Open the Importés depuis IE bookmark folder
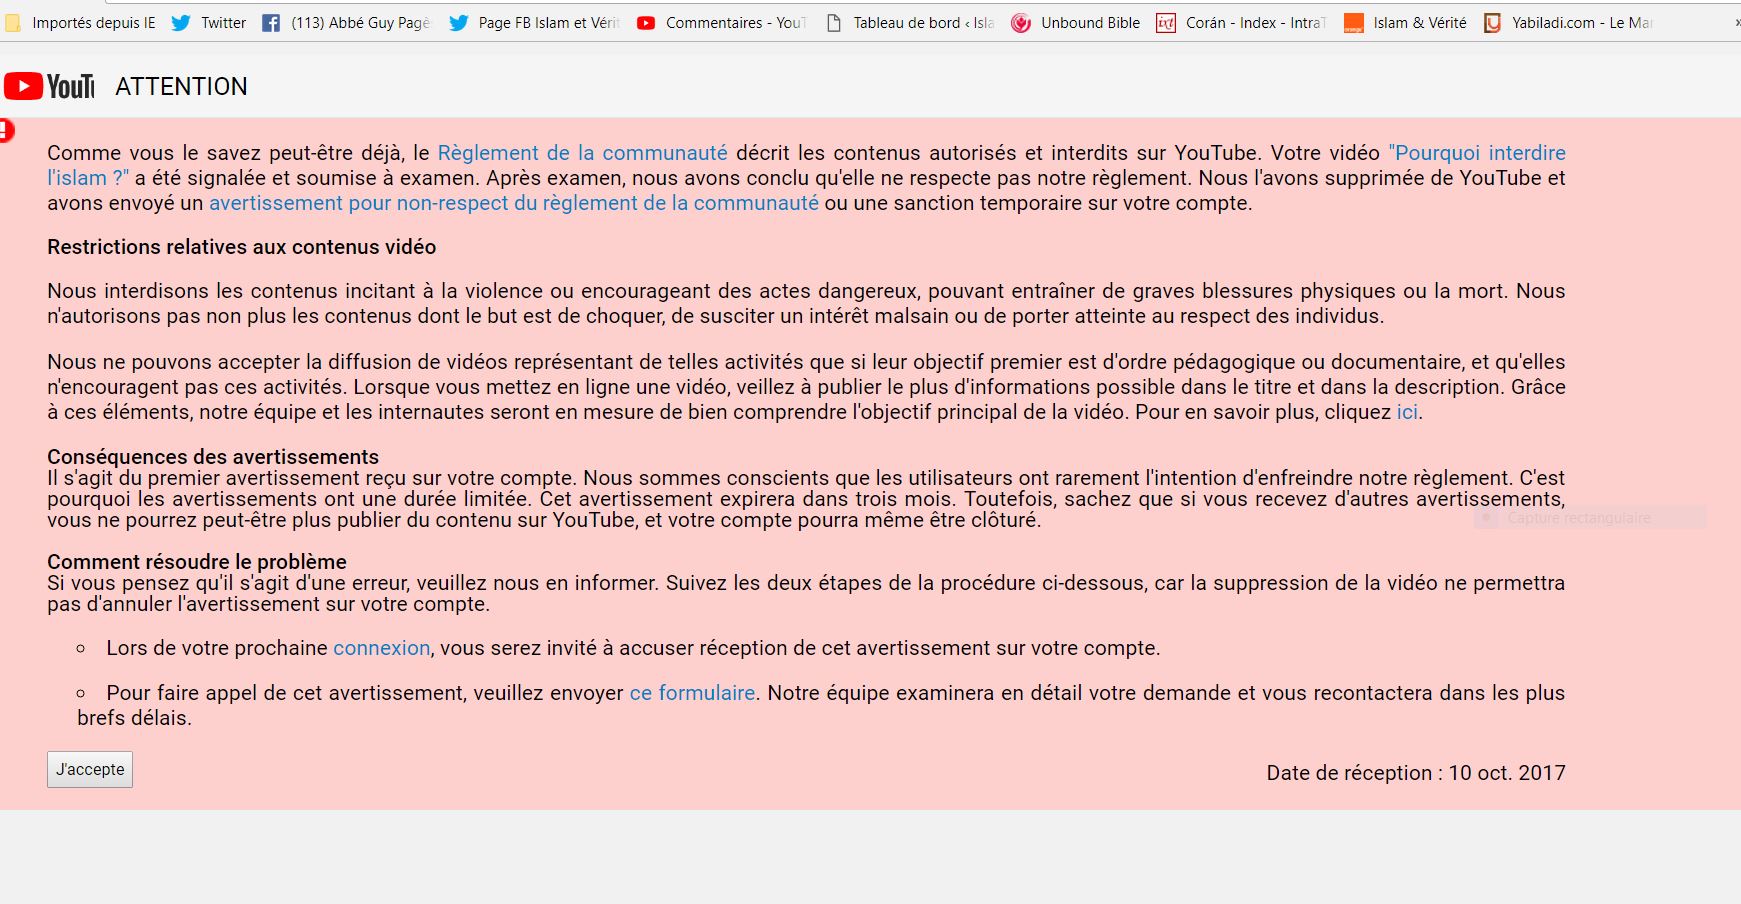1741x904 pixels. (x=81, y=22)
